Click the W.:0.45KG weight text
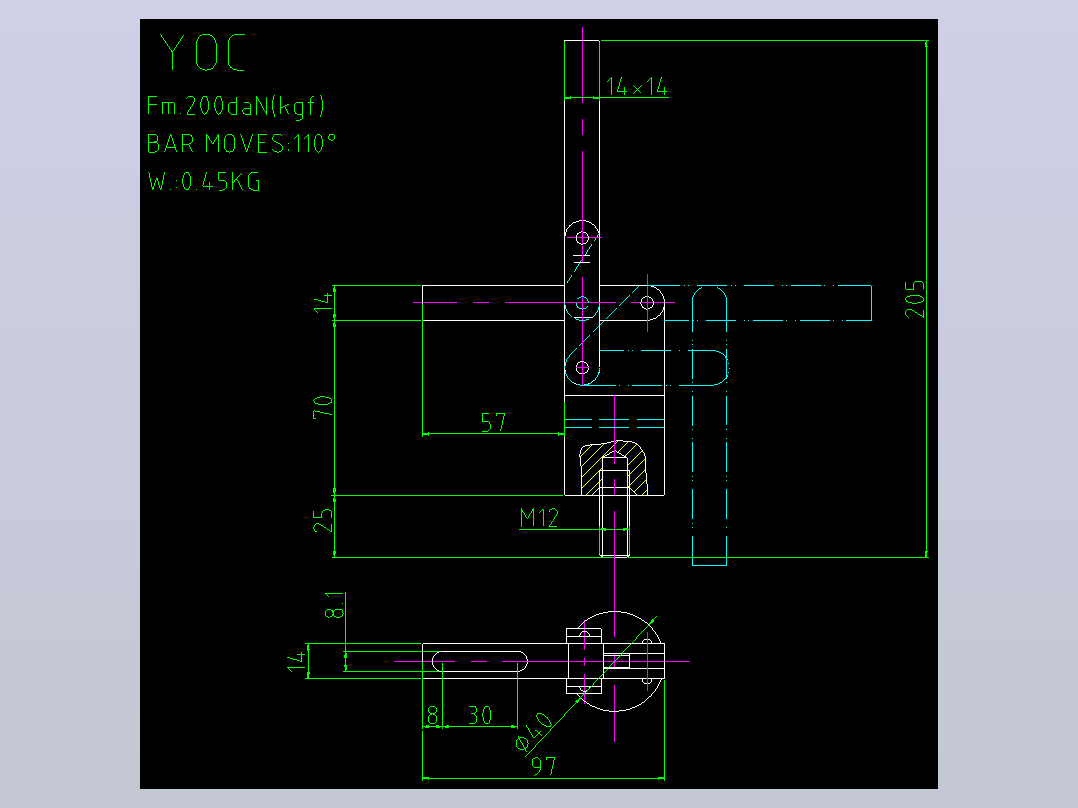Viewport: 1078px width, 808px height. [x=204, y=182]
